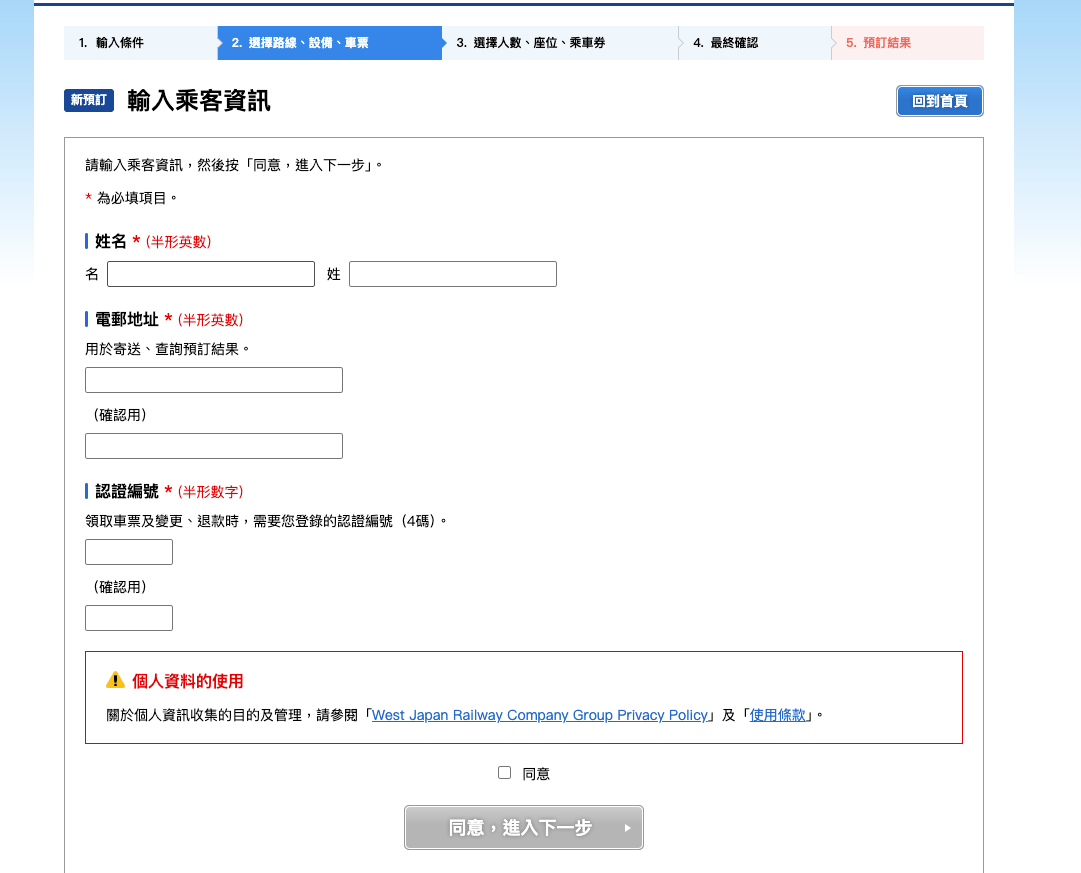The width and height of the screenshot is (1081, 873).
Task: Check the 同意 agreement checkbox
Action: tap(505, 772)
